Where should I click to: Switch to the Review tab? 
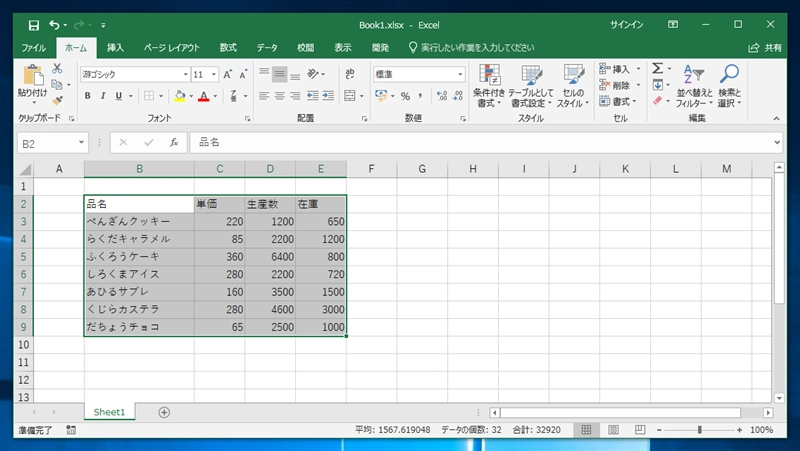coord(306,48)
